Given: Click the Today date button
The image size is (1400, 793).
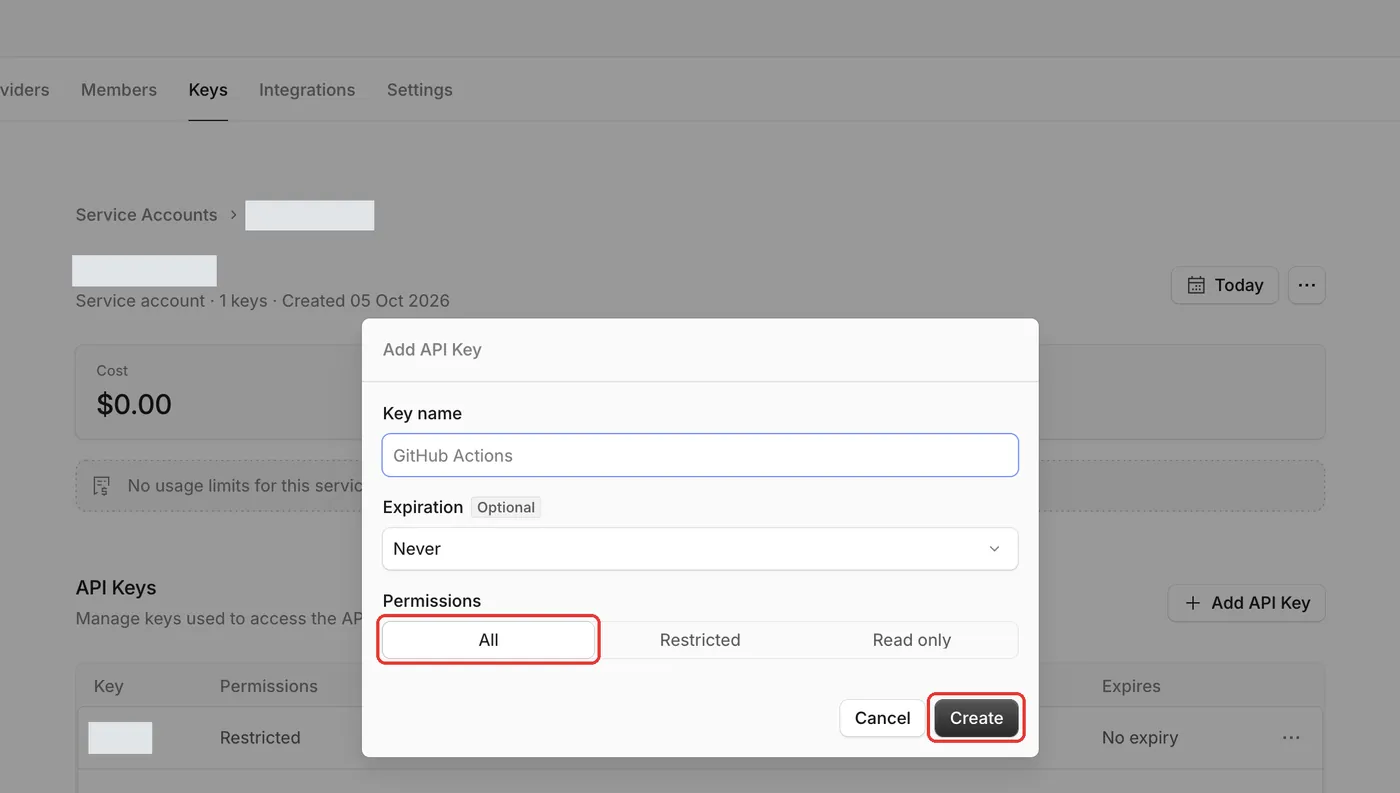Looking at the screenshot, I should coord(1224,285).
